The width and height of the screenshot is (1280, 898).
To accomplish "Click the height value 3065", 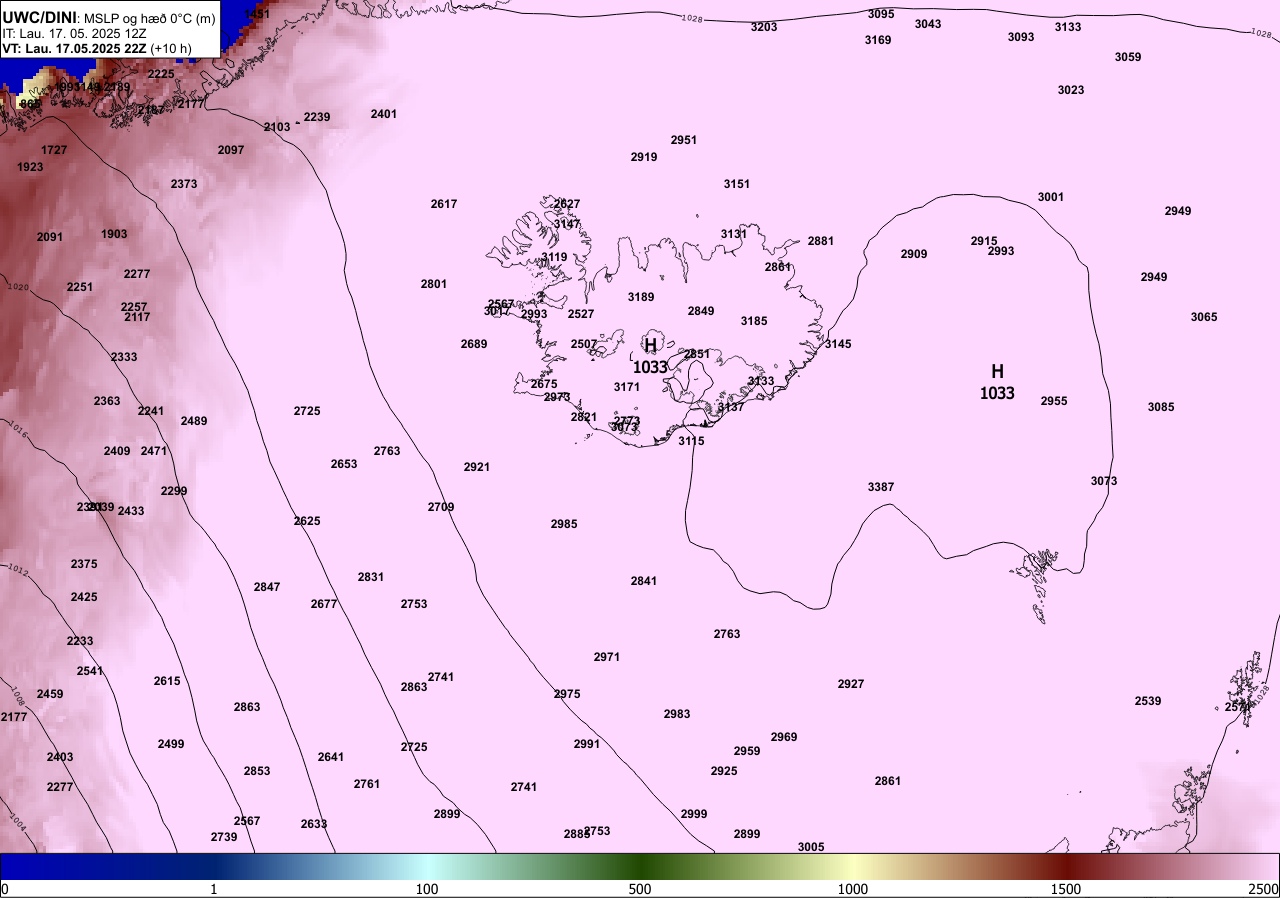I will tap(1204, 317).
